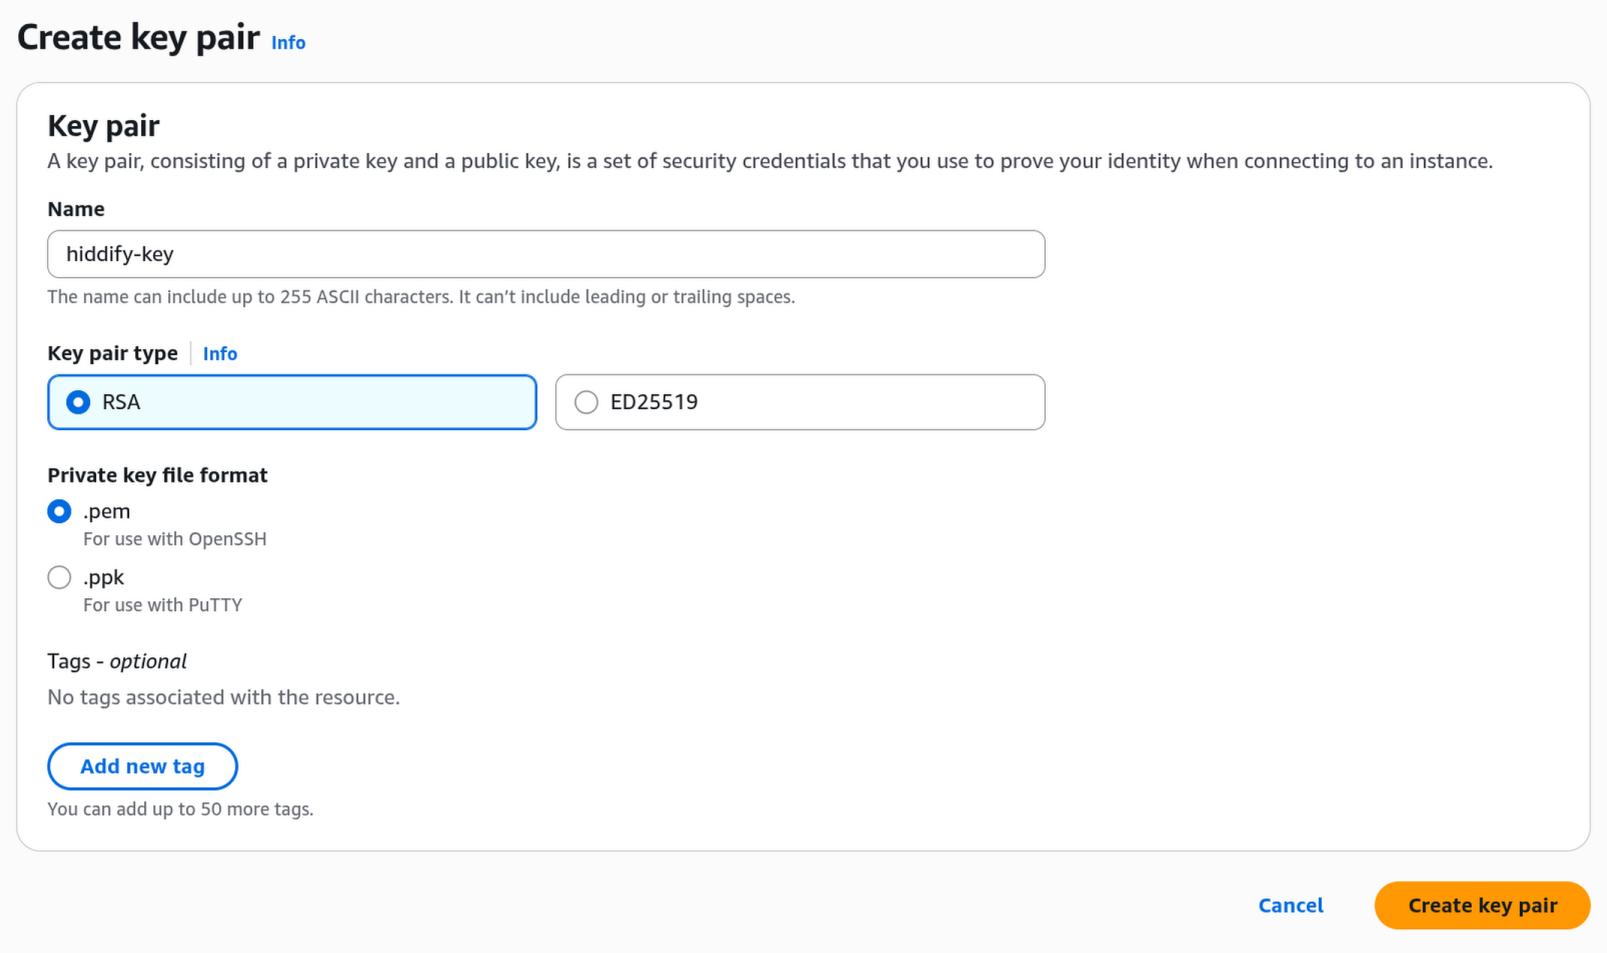Click the For use with PuTTY text
The height and width of the screenshot is (953, 1607).
[x=162, y=604]
